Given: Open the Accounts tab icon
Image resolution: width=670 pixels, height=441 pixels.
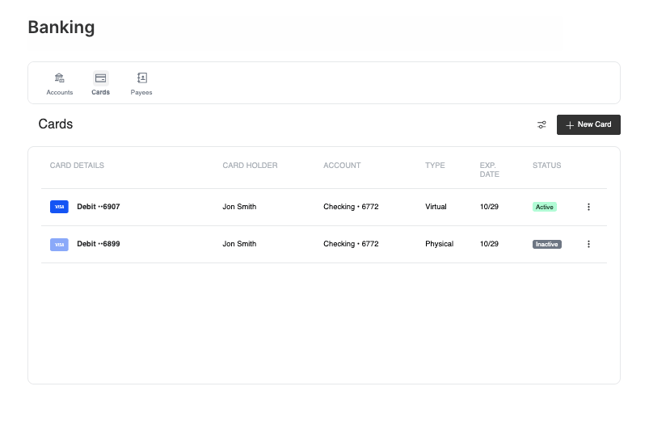Looking at the screenshot, I should pyautogui.click(x=59, y=78).
